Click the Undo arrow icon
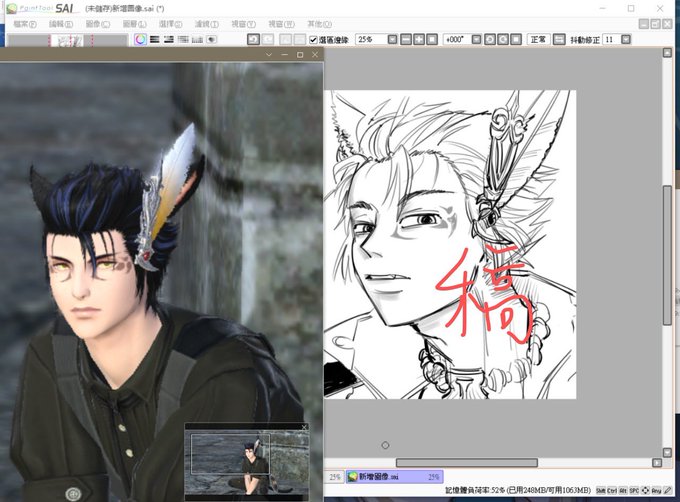Viewport: 680px width, 502px height. [253, 39]
